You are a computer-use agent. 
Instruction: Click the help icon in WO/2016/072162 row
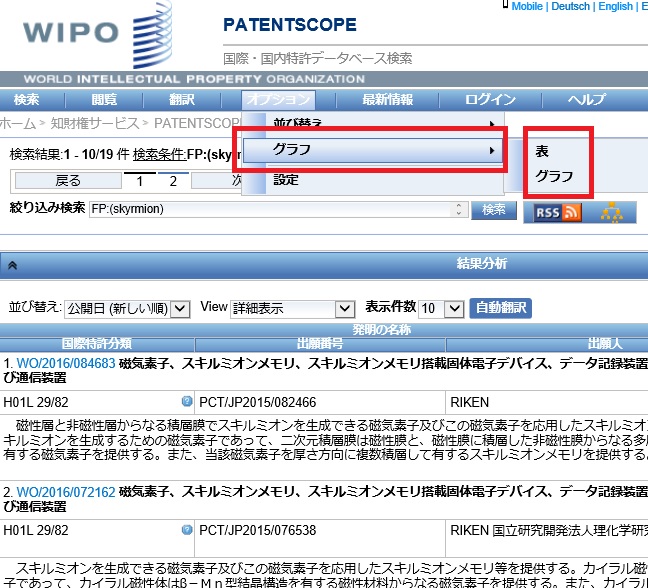[187, 529]
